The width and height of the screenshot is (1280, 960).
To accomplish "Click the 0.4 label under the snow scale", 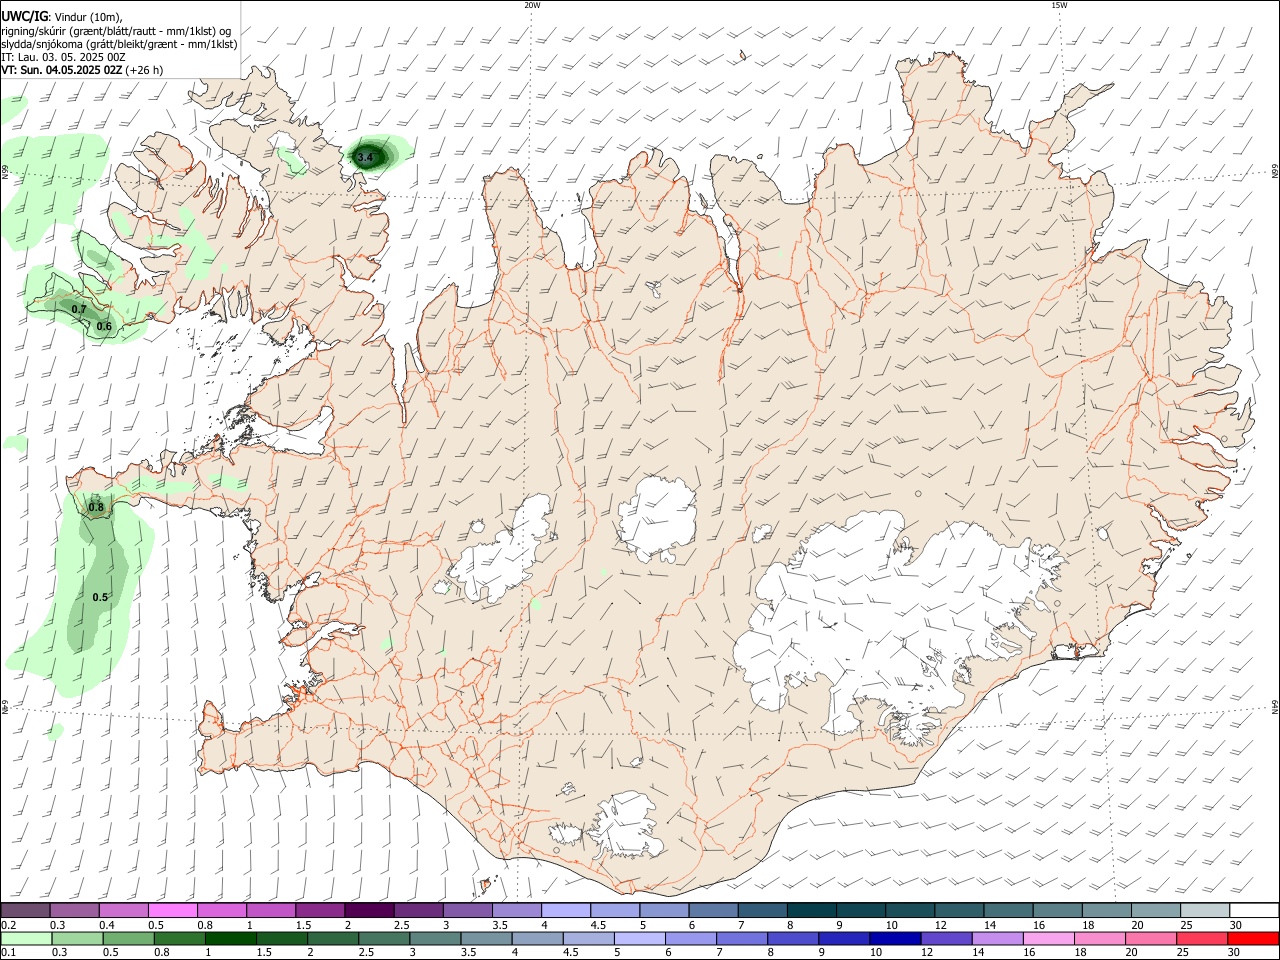I will click(x=107, y=925).
